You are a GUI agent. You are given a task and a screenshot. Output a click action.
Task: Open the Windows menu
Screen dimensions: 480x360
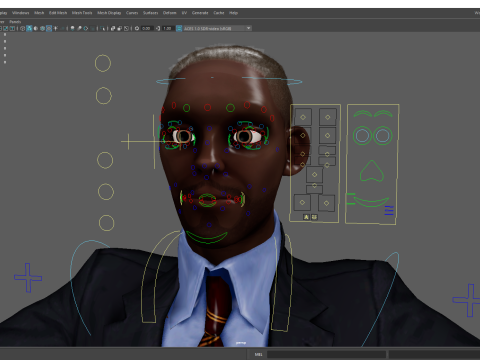[x=20, y=13]
